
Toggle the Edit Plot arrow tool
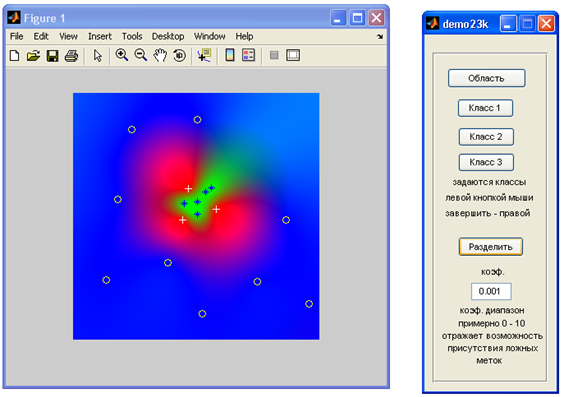[97, 56]
